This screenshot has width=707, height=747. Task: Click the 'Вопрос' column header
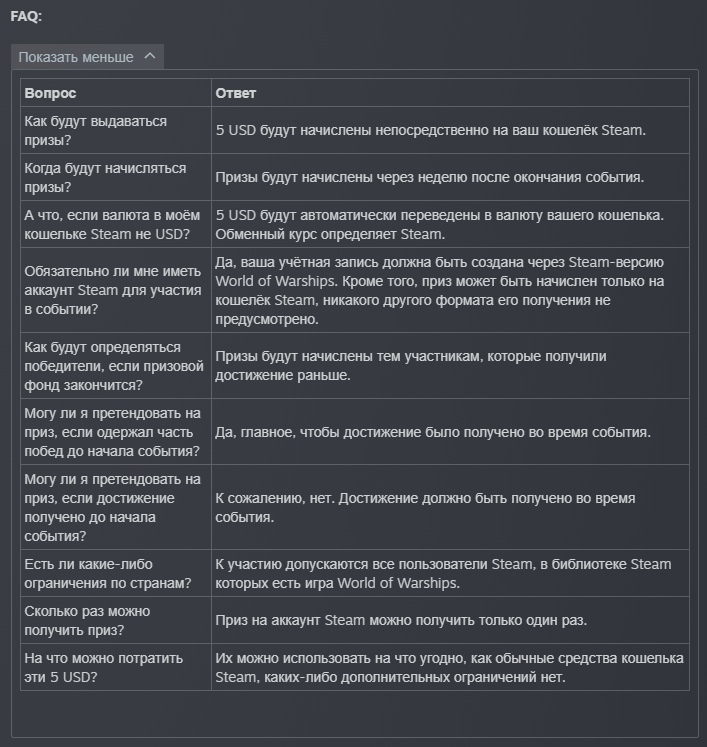[50, 93]
